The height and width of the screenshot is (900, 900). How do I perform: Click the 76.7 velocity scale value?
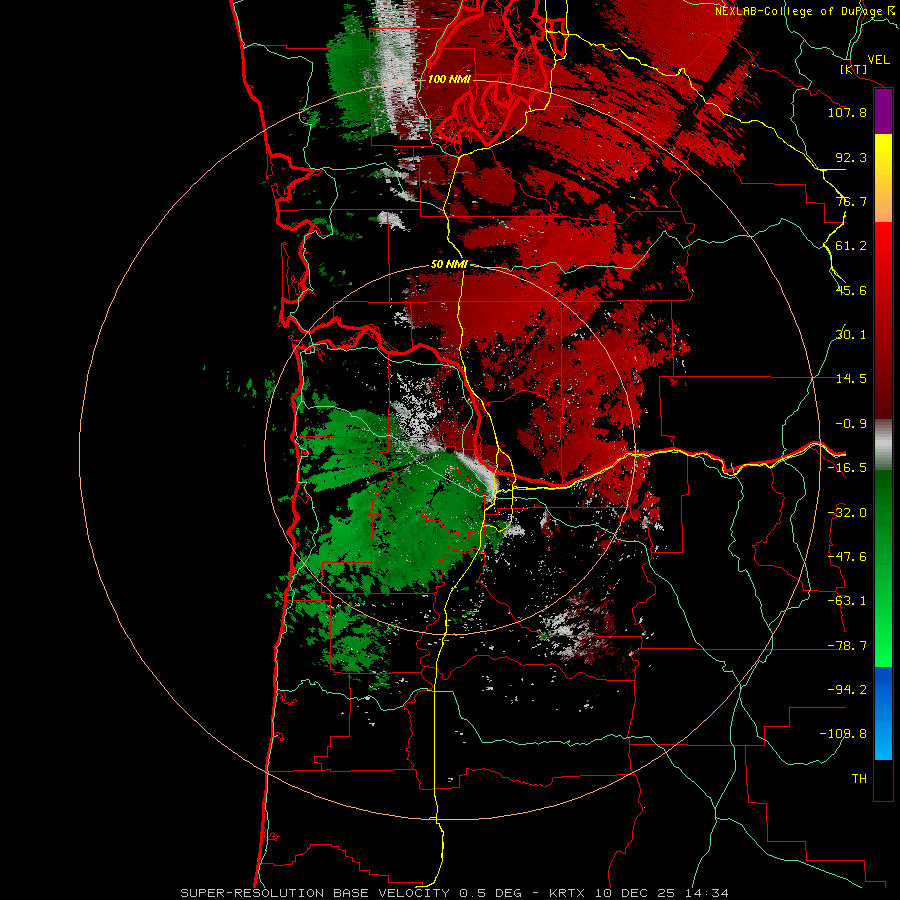coord(851,201)
